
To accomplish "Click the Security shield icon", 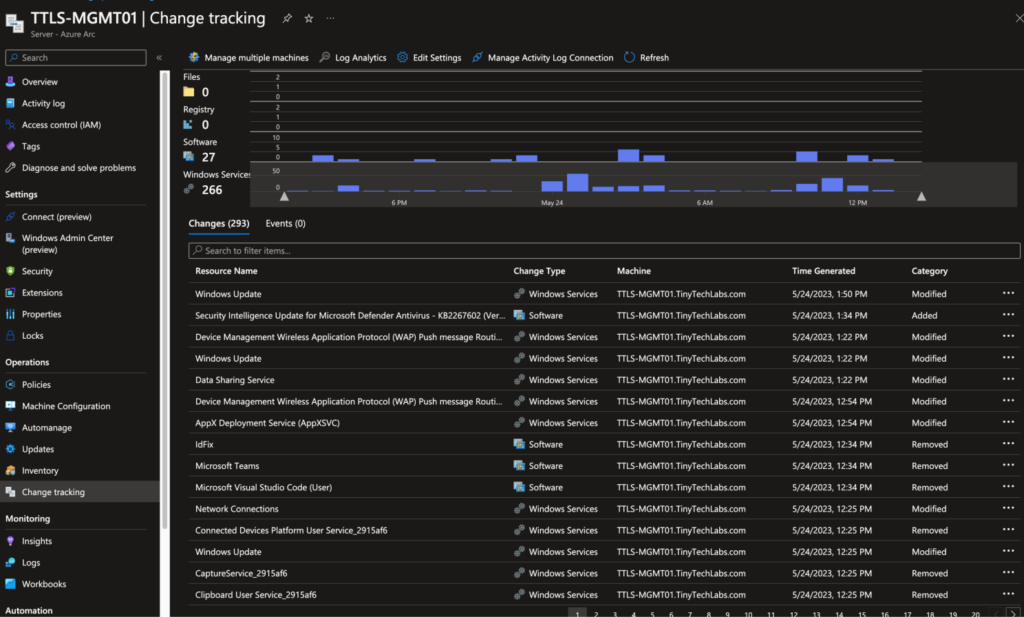I will 10,271.
